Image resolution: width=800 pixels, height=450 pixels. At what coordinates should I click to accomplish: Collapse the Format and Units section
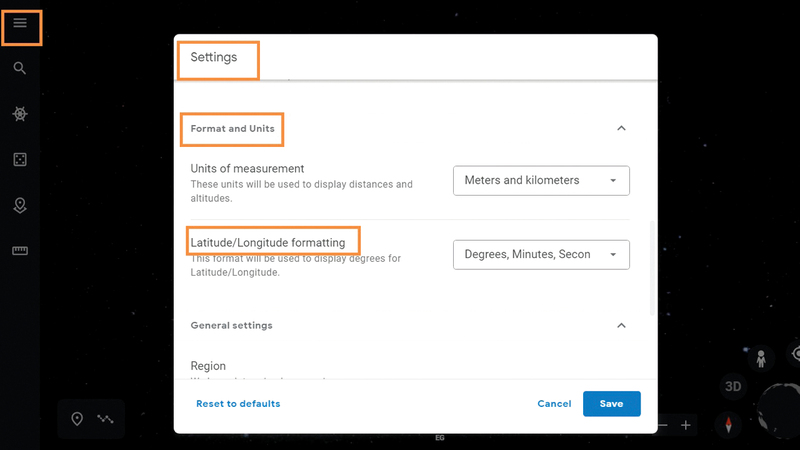click(621, 128)
